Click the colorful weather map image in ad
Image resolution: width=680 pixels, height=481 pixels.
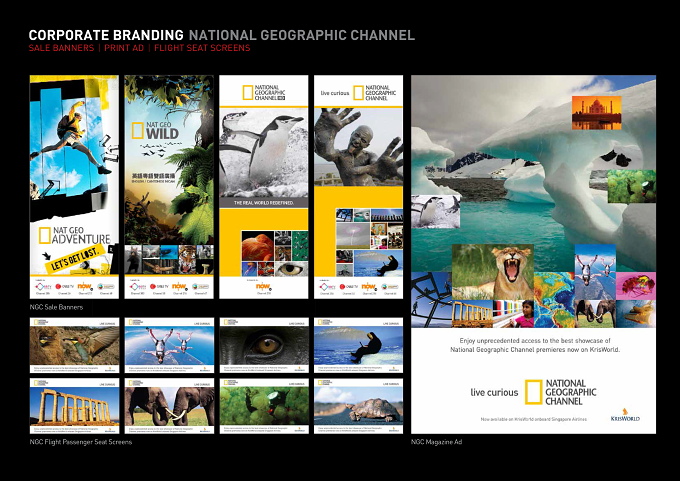tap(554, 300)
